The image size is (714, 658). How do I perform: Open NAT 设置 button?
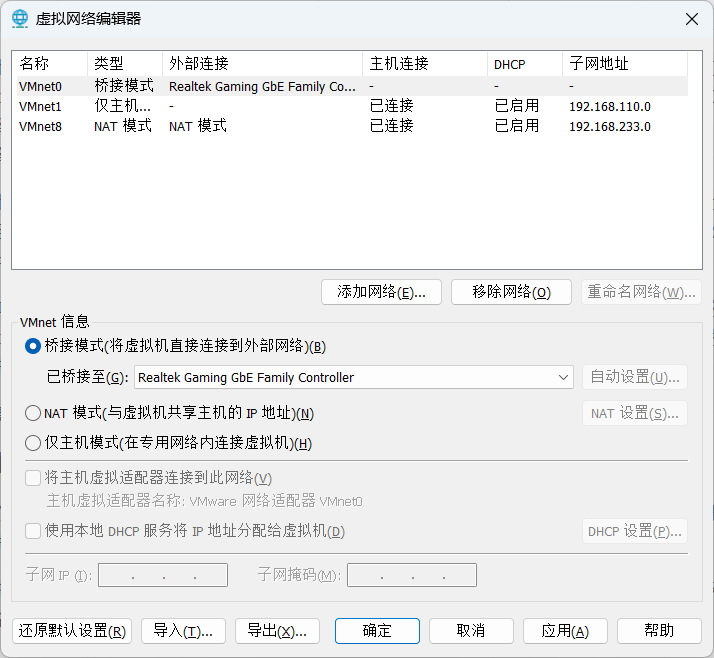pyautogui.click(x=635, y=413)
